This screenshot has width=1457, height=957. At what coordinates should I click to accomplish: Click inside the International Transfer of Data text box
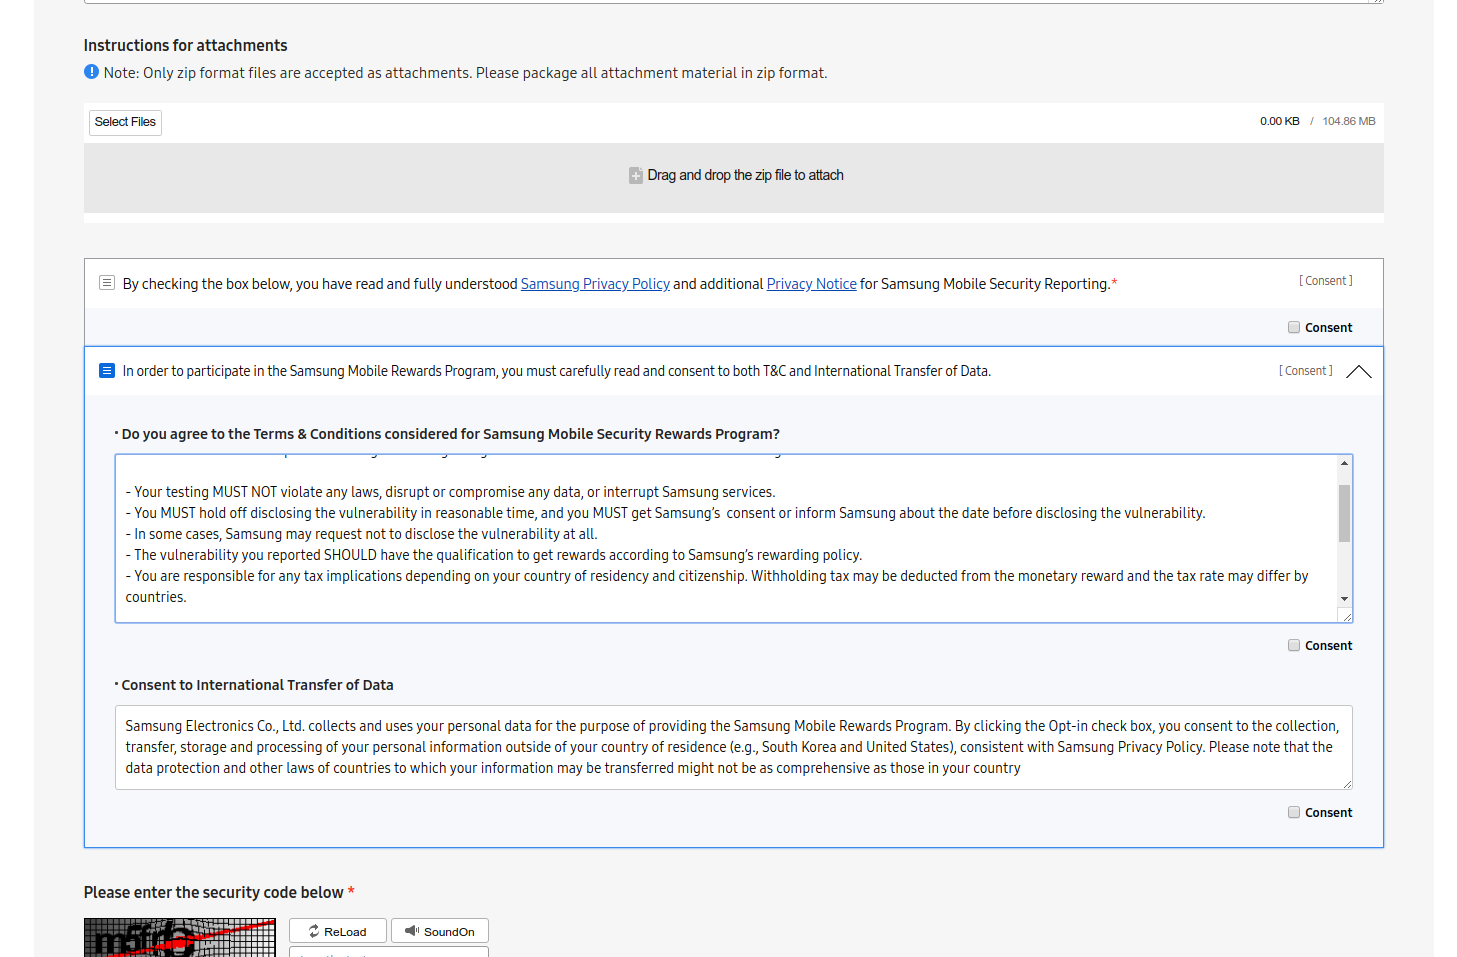coord(733,747)
